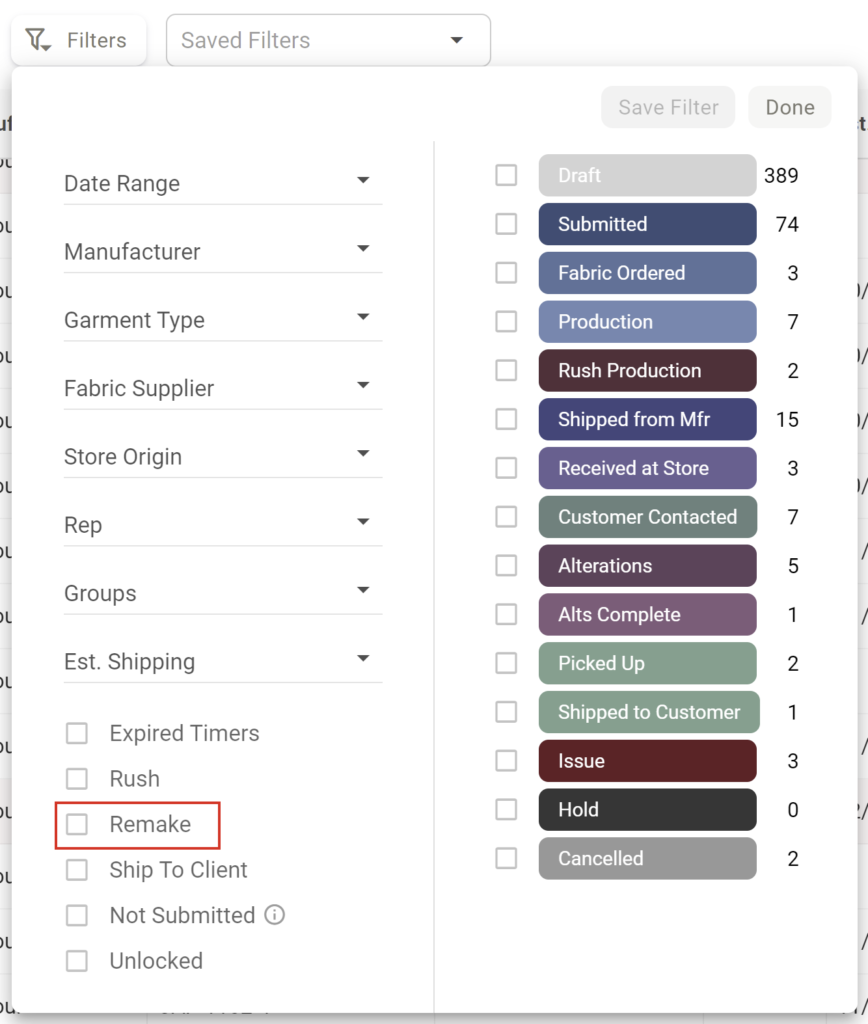Enable the Remake checkbox
Screen dimensions: 868x1024
click(x=77, y=824)
